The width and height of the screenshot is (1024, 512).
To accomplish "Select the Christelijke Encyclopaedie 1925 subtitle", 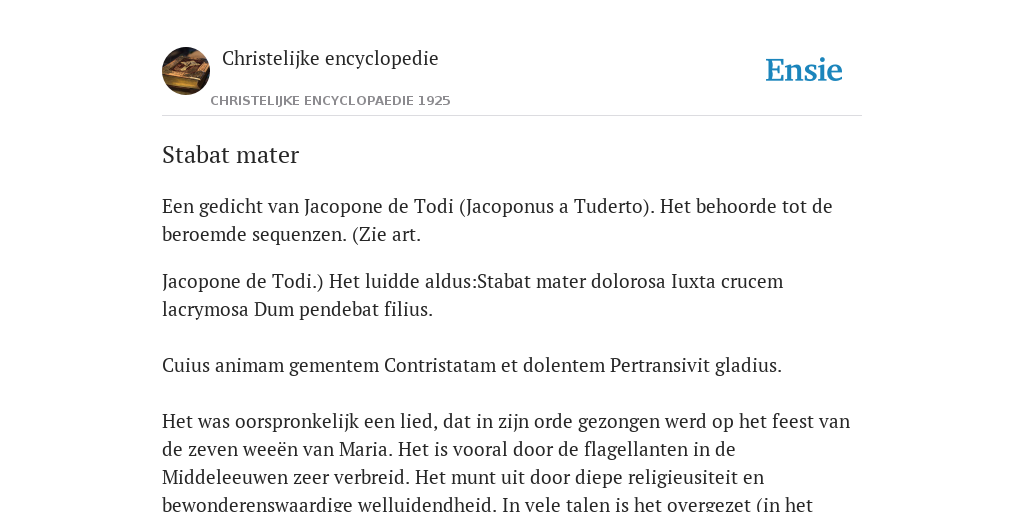I will [x=330, y=101].
